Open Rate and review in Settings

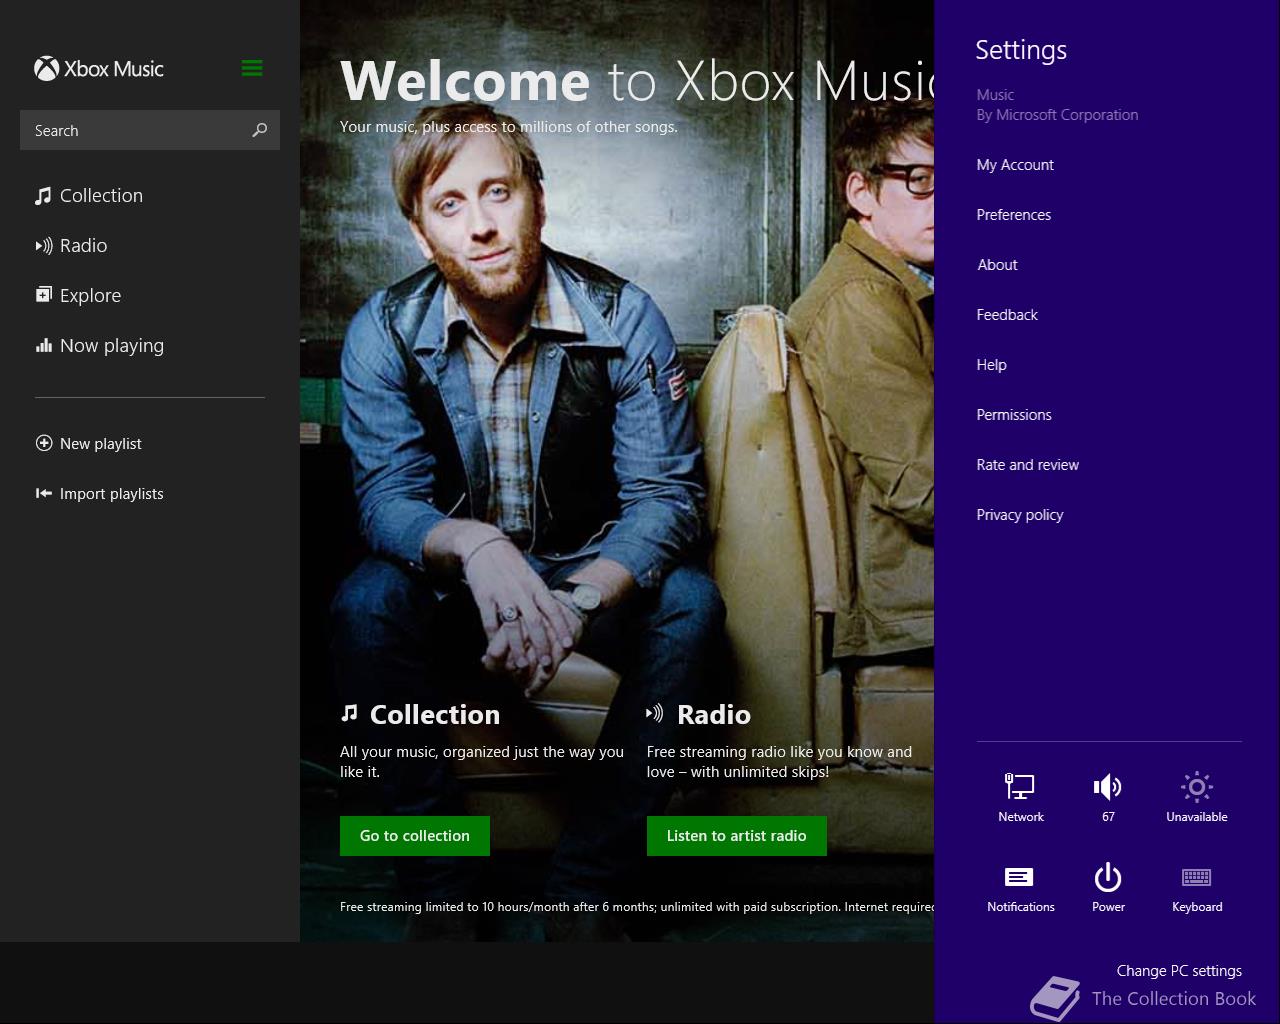point(1027,465)
